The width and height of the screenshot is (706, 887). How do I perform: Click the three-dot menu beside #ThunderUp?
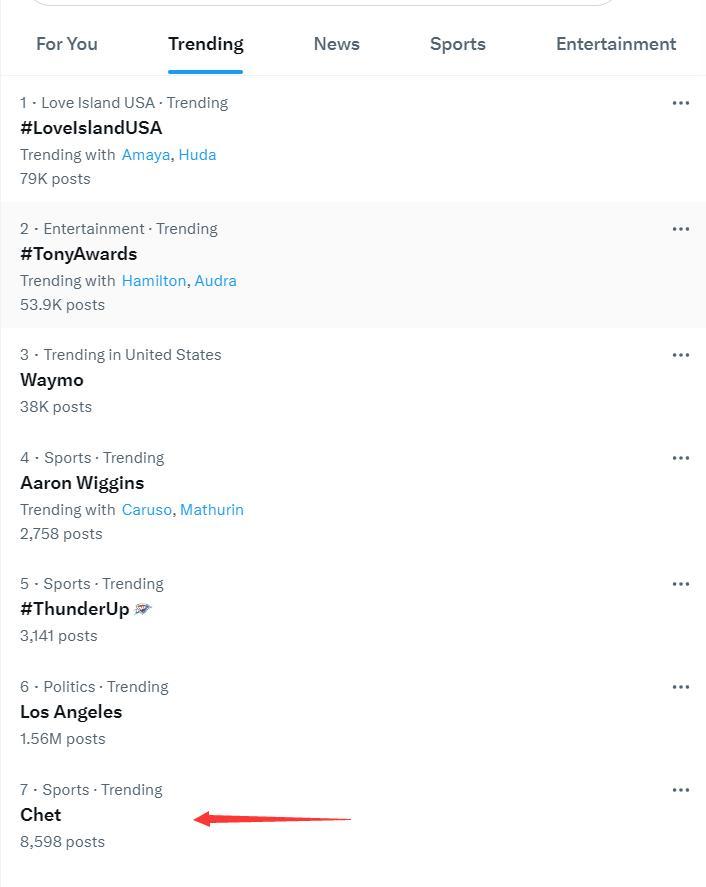tap(681, 584)
